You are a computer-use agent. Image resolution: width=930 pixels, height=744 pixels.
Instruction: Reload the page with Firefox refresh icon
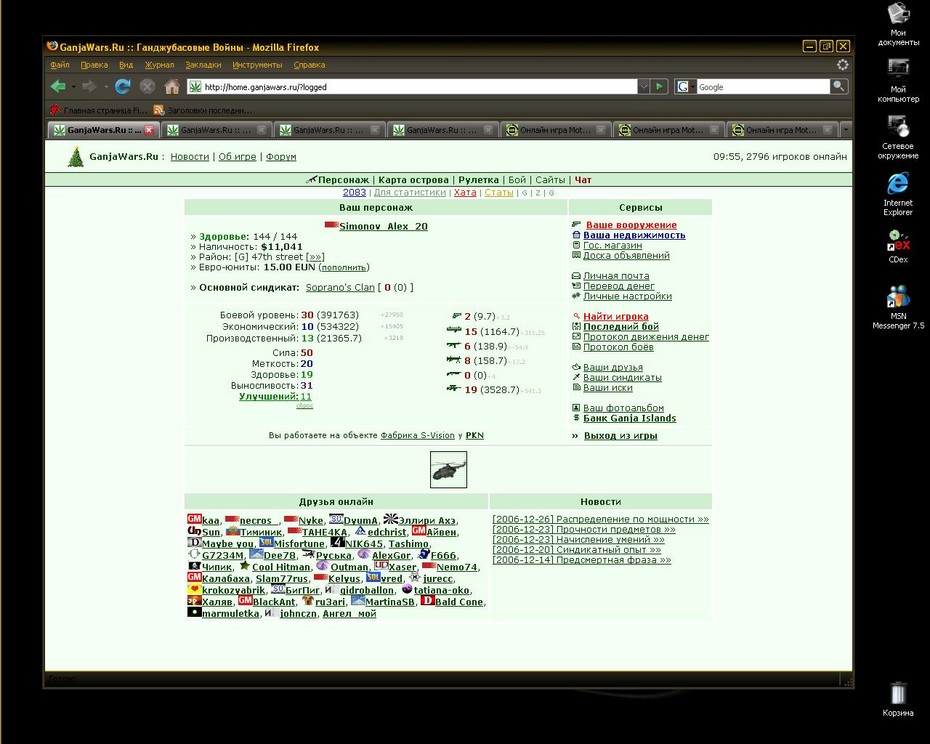123,87
